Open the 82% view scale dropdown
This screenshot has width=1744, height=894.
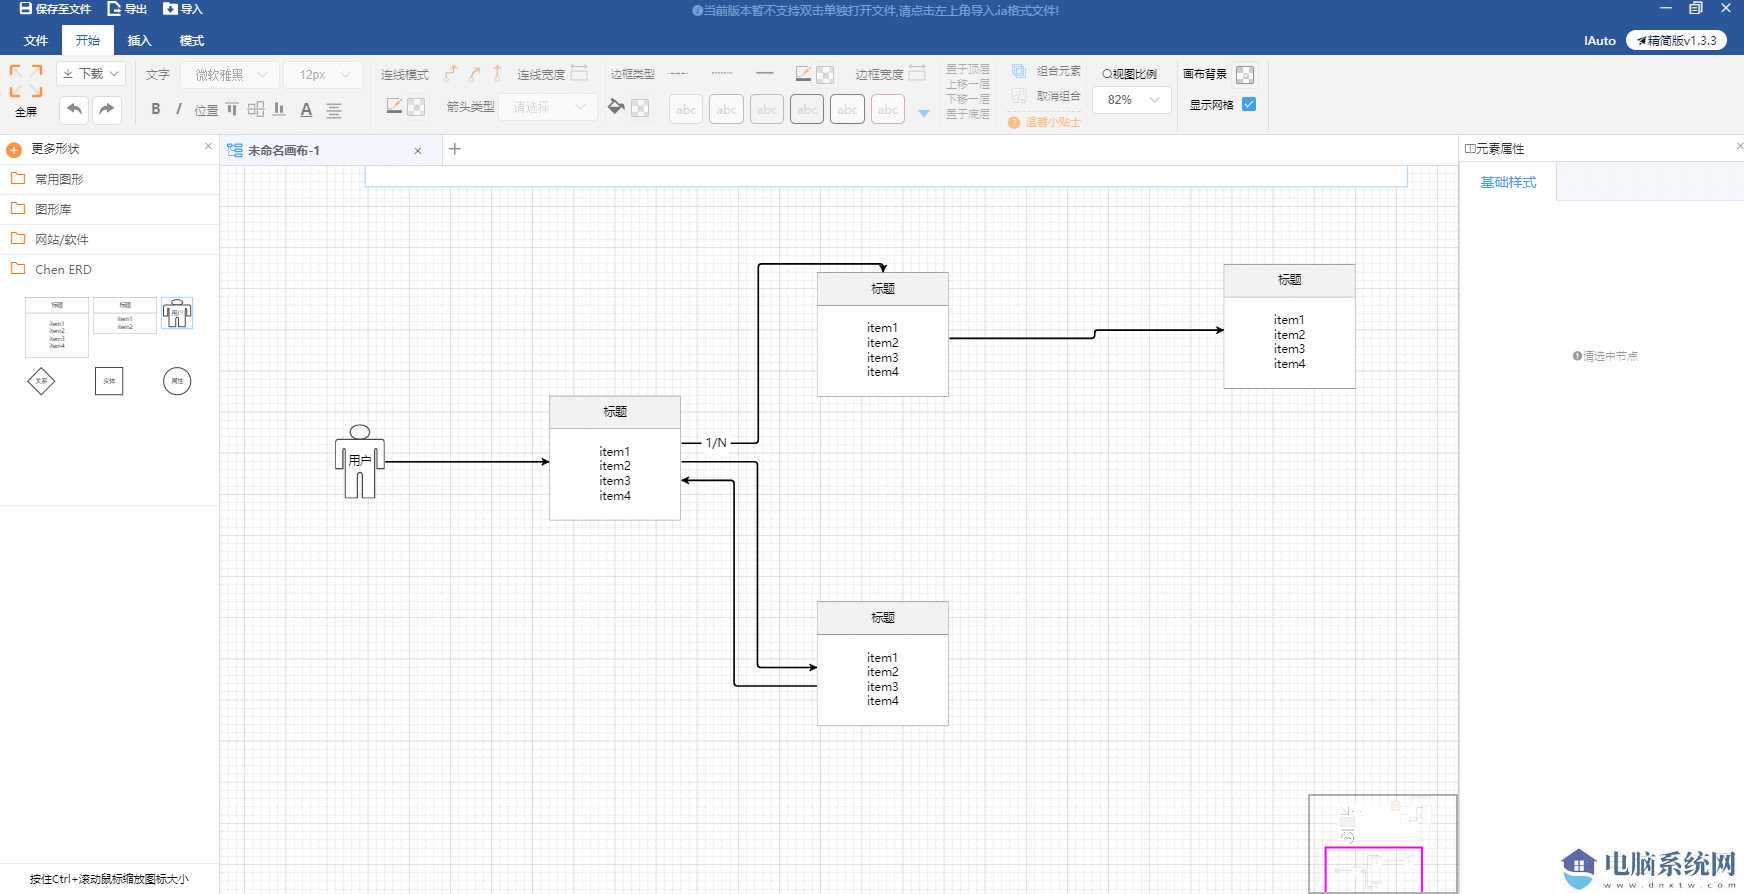tap(1132, 100)
